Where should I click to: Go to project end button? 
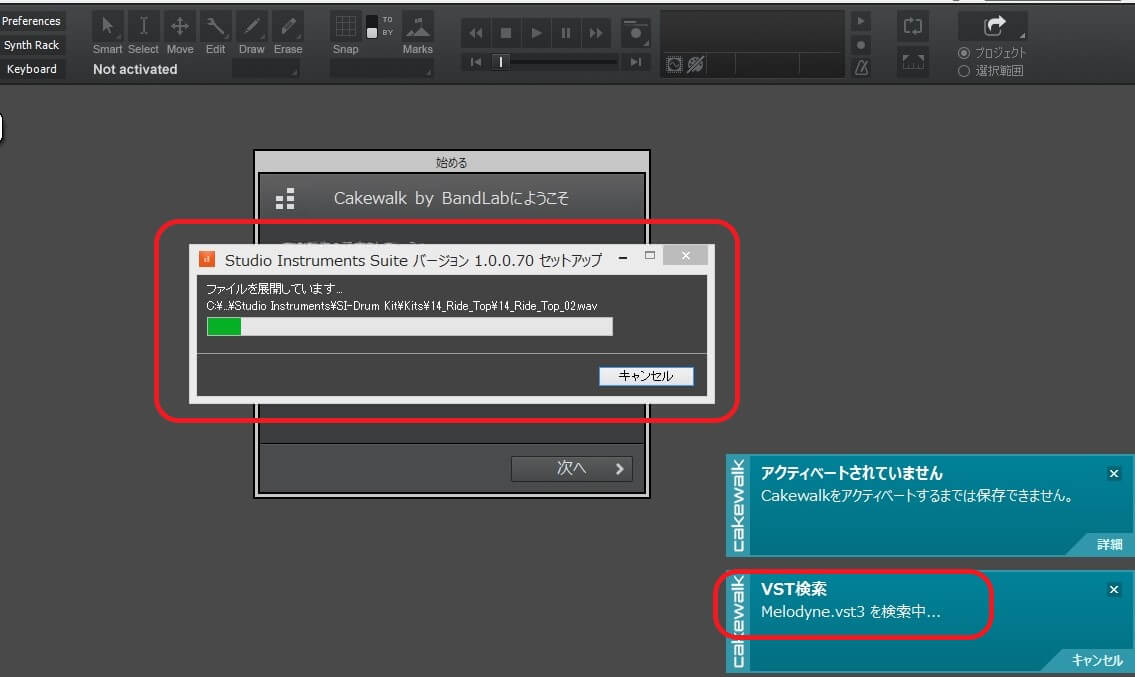pyautogui.click(x=636, y=62)
